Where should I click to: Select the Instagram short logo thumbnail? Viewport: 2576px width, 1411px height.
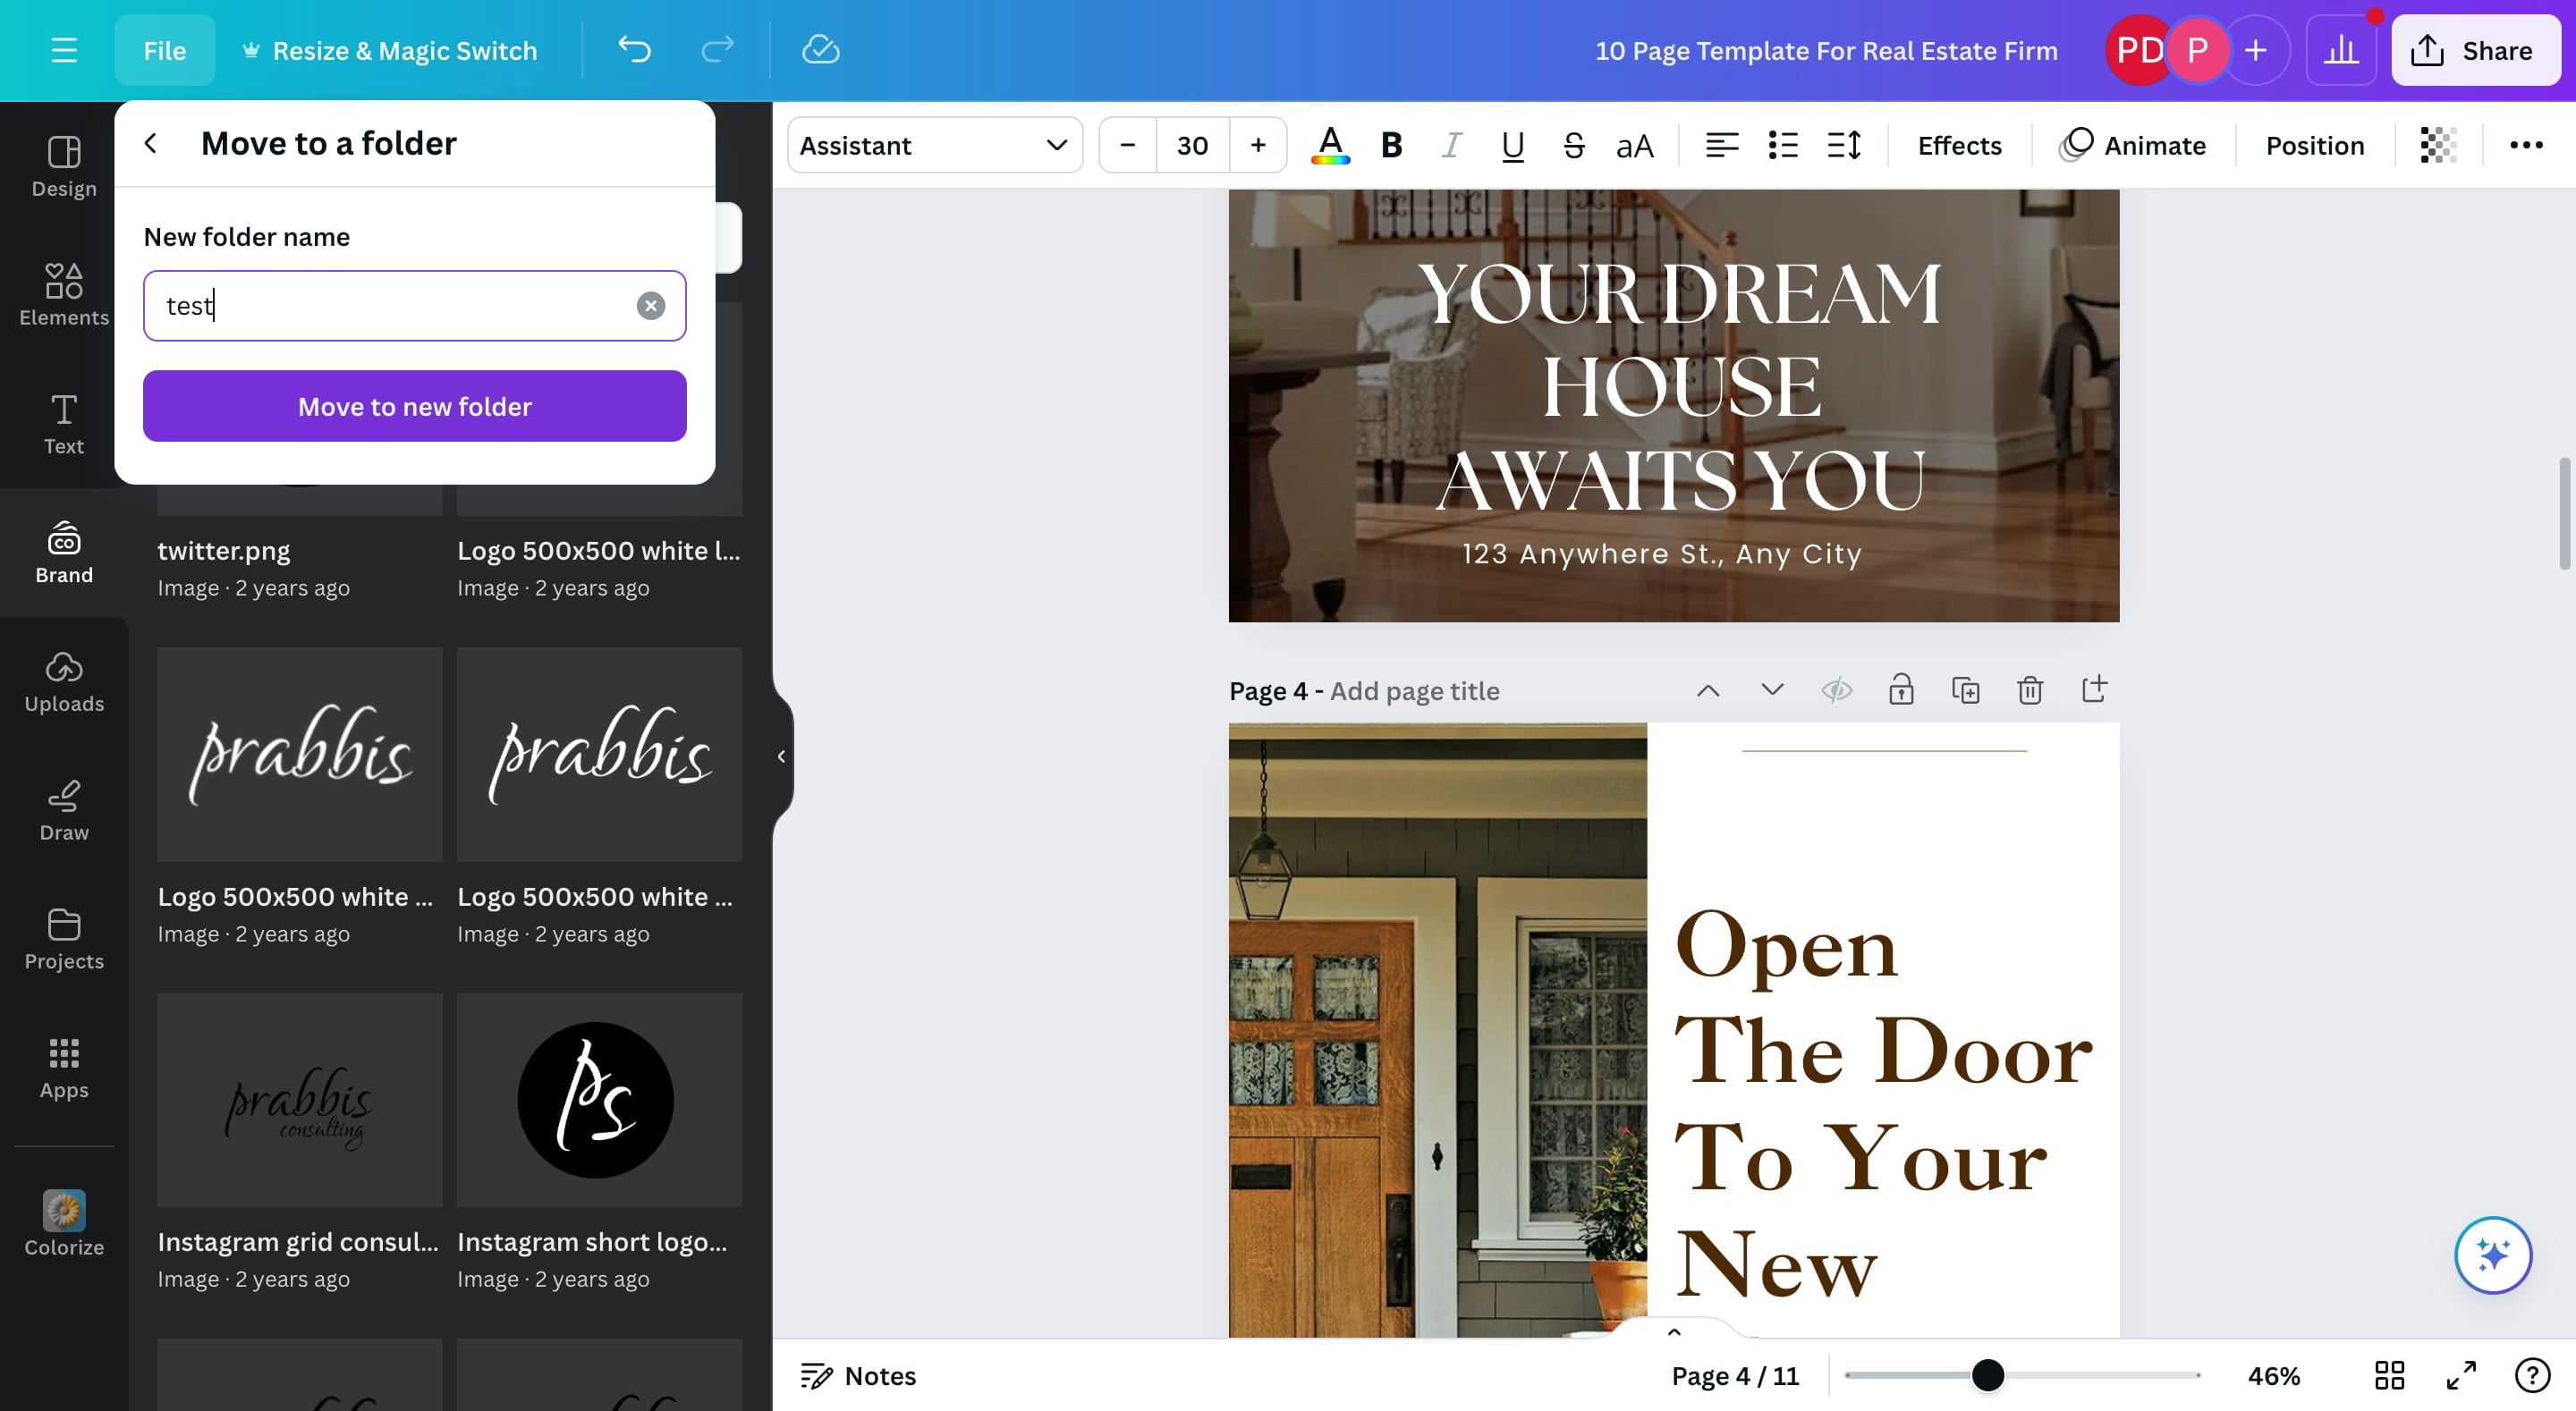tap(599, 1100)
